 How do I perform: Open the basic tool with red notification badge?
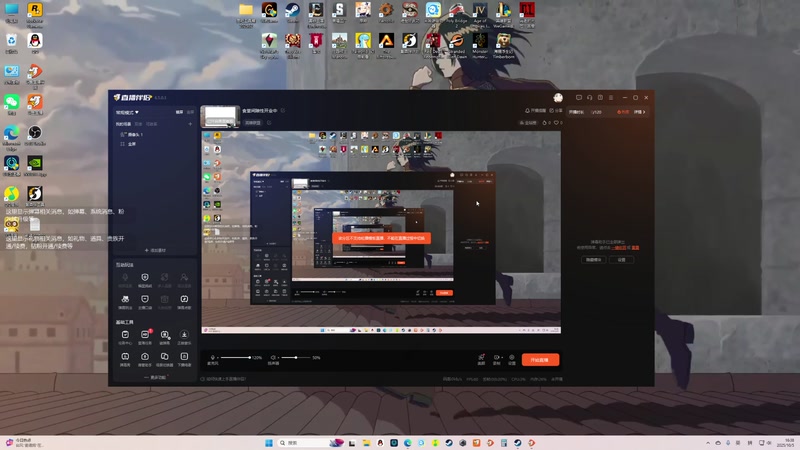coord(145,337)
